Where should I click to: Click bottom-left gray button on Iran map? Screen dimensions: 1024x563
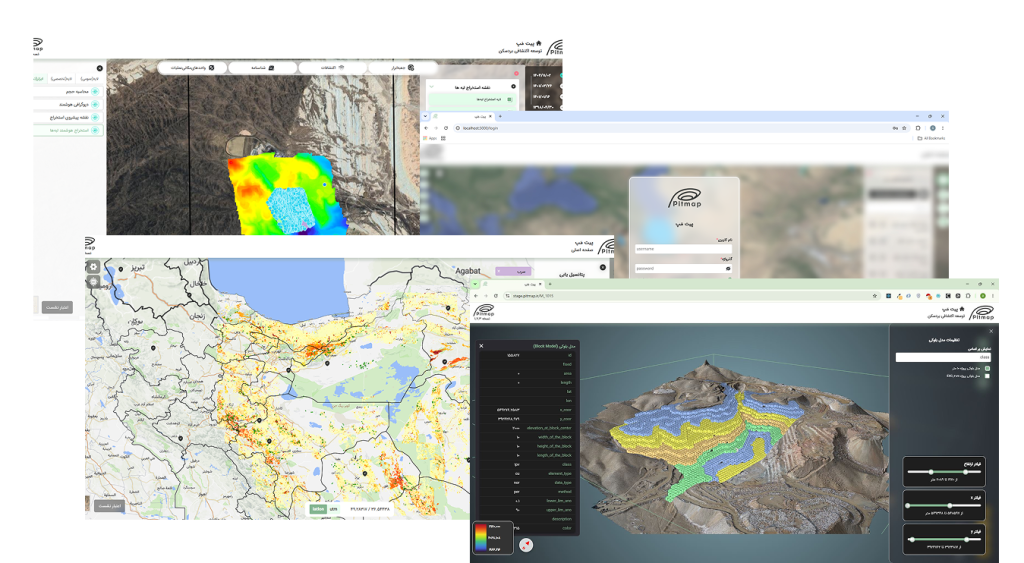[110, 506]
